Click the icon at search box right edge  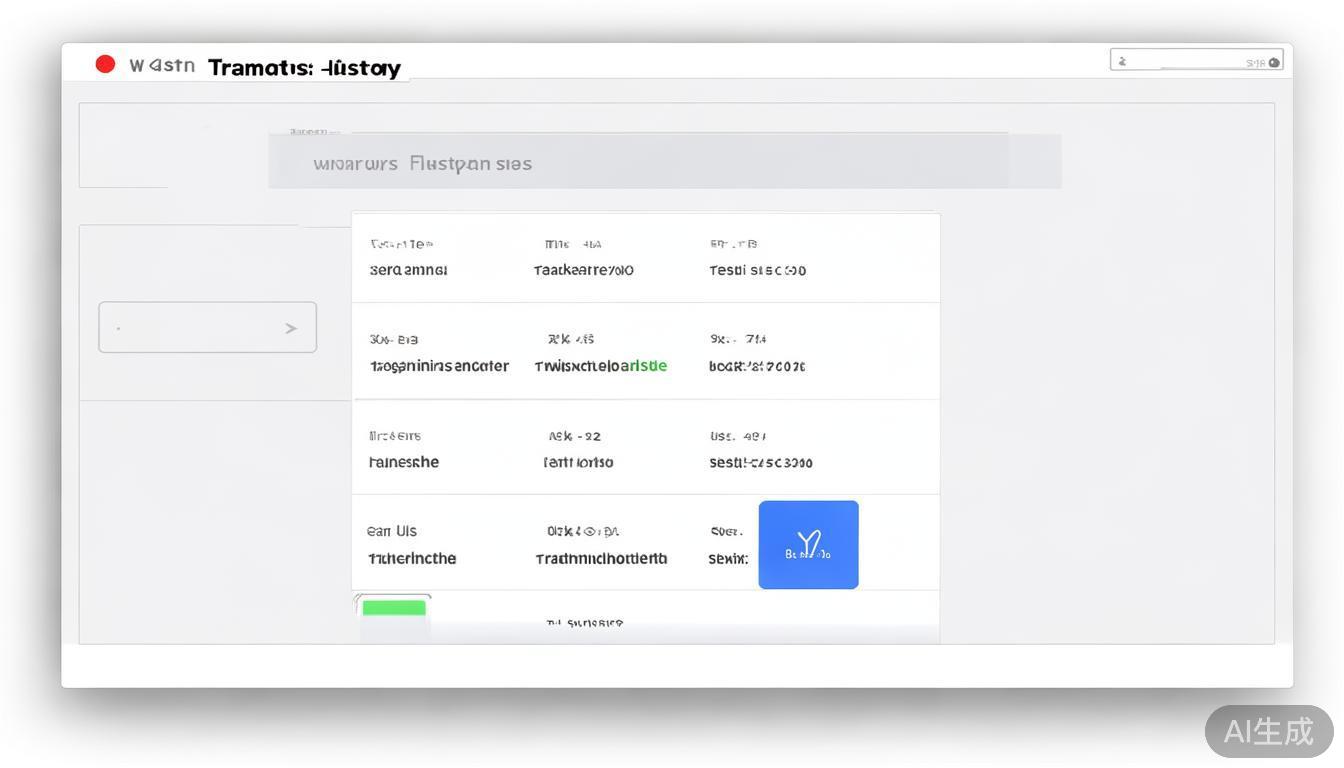[1273, 62]
